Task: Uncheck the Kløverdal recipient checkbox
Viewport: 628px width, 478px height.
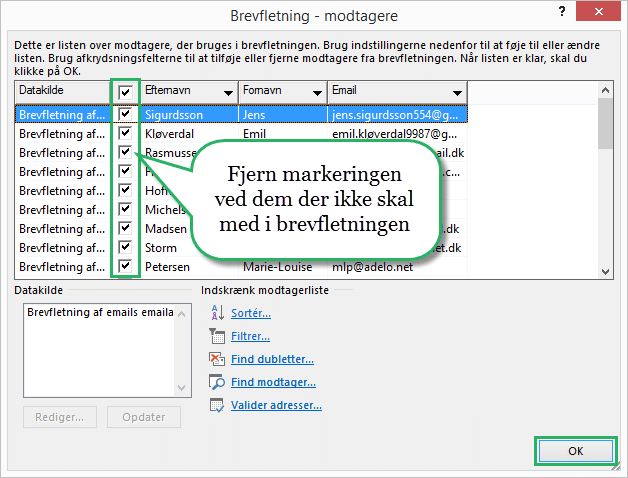Action: tap(125, 133)
